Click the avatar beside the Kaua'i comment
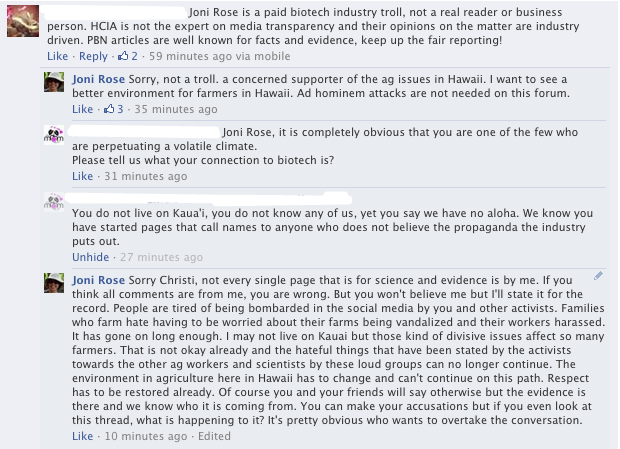The height and width of the screenshot is (449, 620). pyautogui.click(x=56, y=205)
